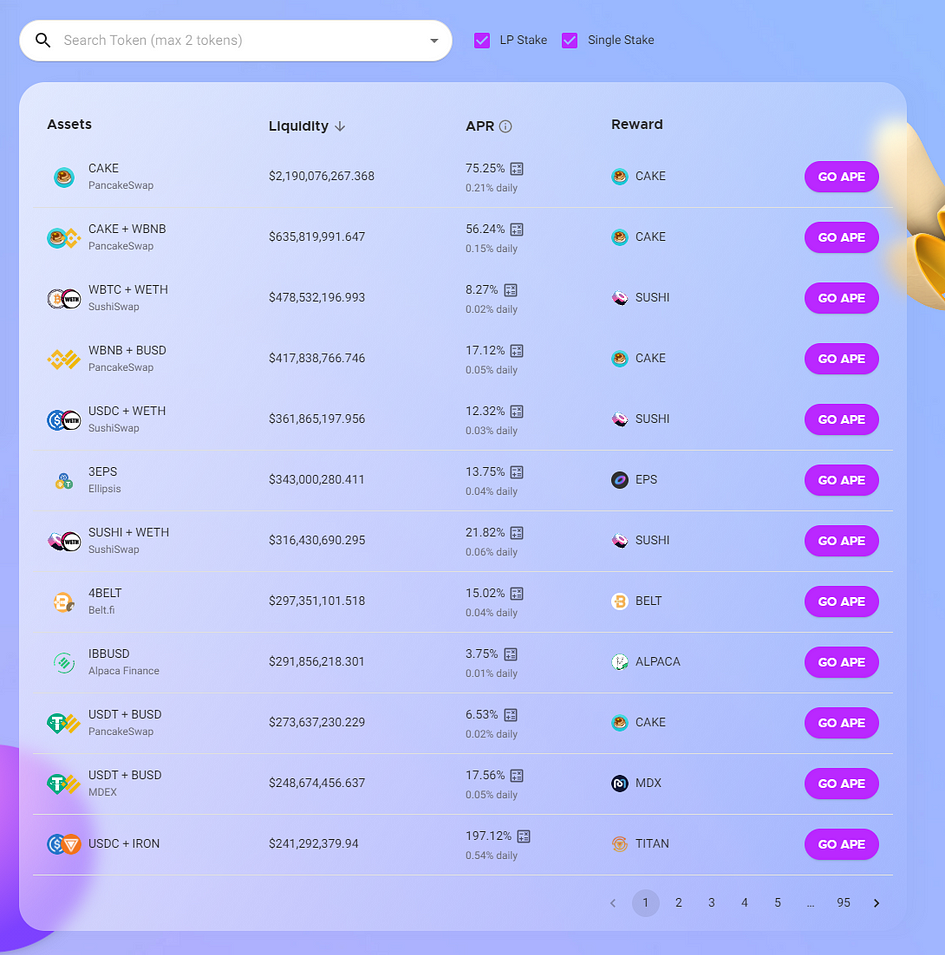Viewport: 945px width, 955px height.
Task: Click the Assets column header
Action: 69,124
